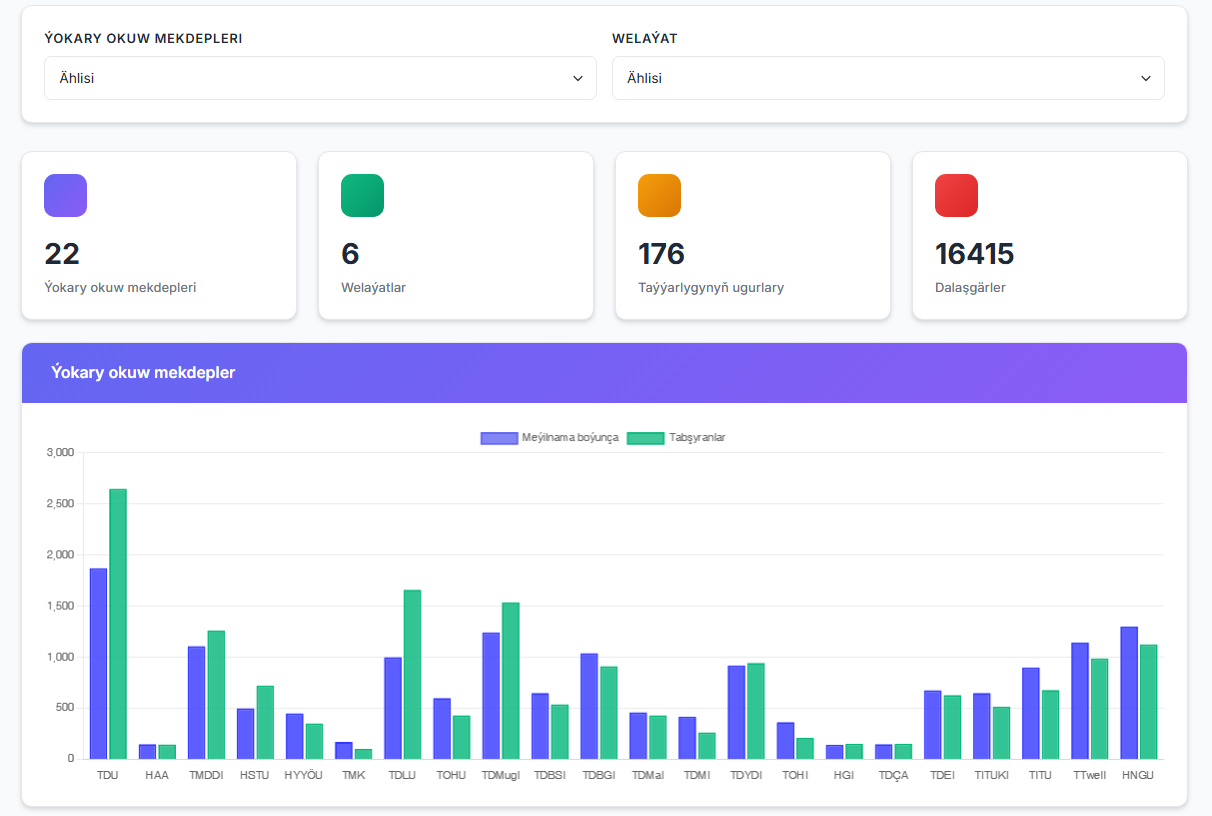
Task: Select the green bar for TDMugl
Action: click(510, 680)
